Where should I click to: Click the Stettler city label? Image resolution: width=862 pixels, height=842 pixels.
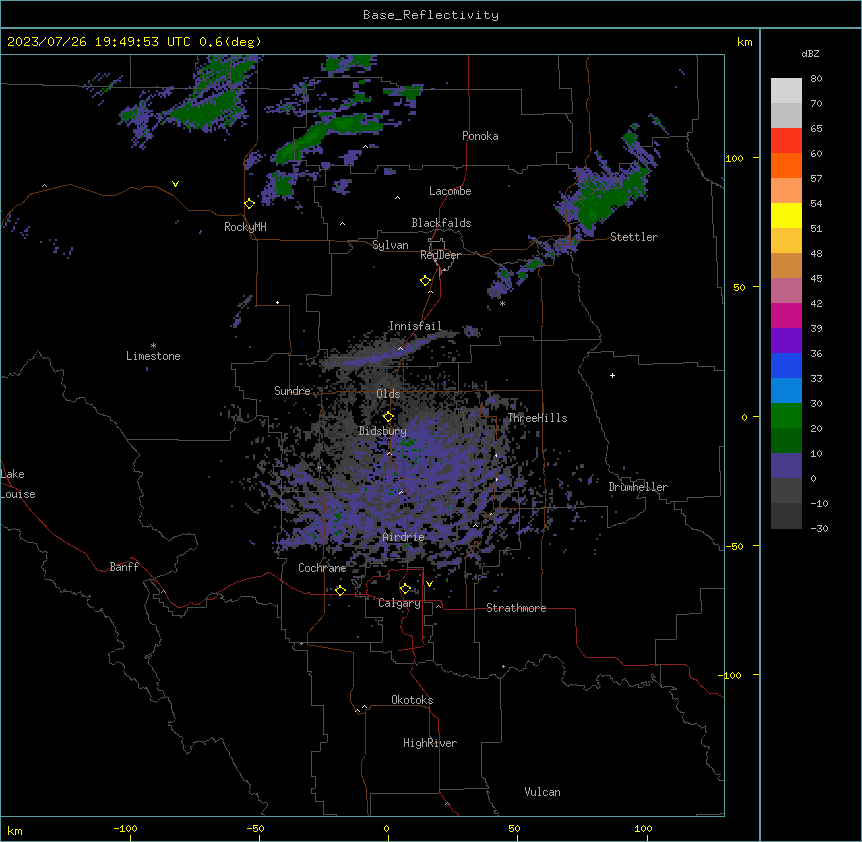(634, 237)
